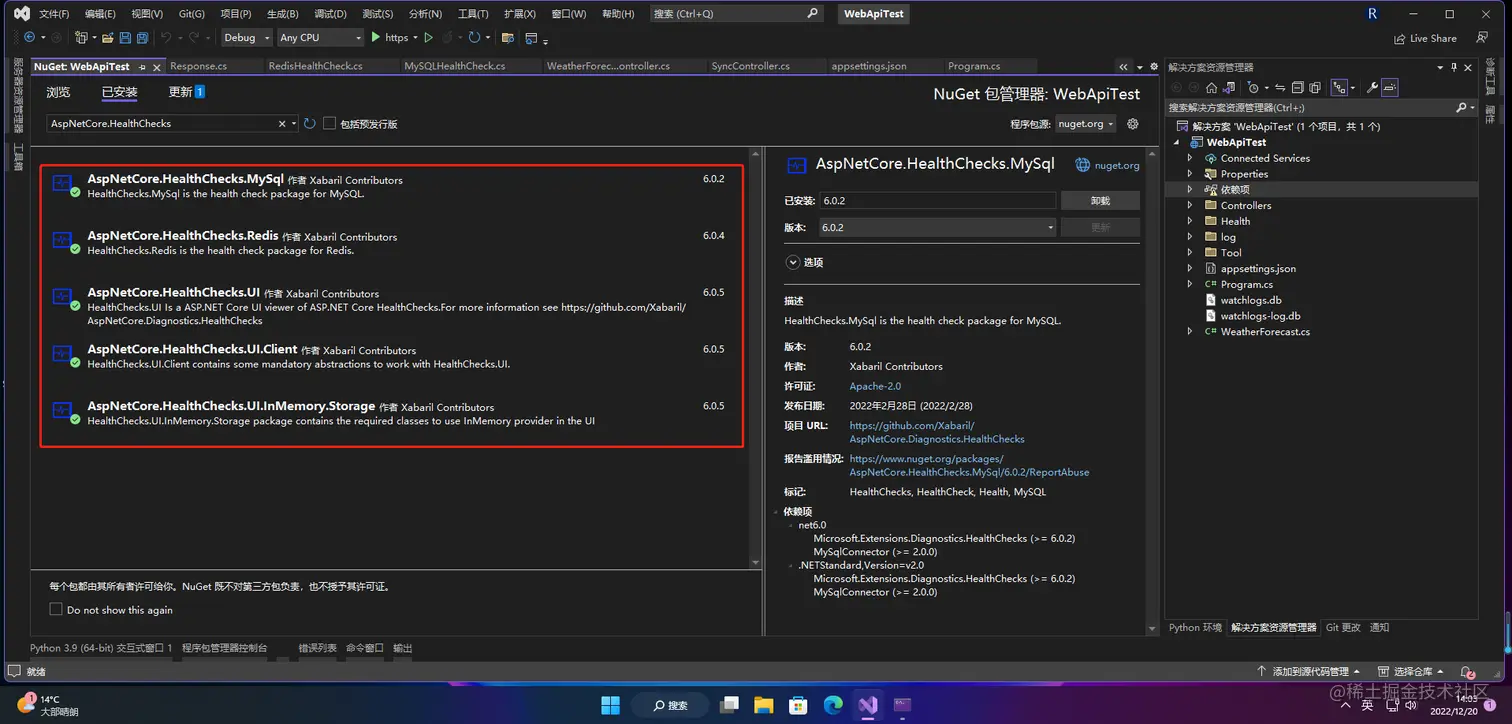
Task: Open the ReportAbuse link
Action: coord(969,465)
